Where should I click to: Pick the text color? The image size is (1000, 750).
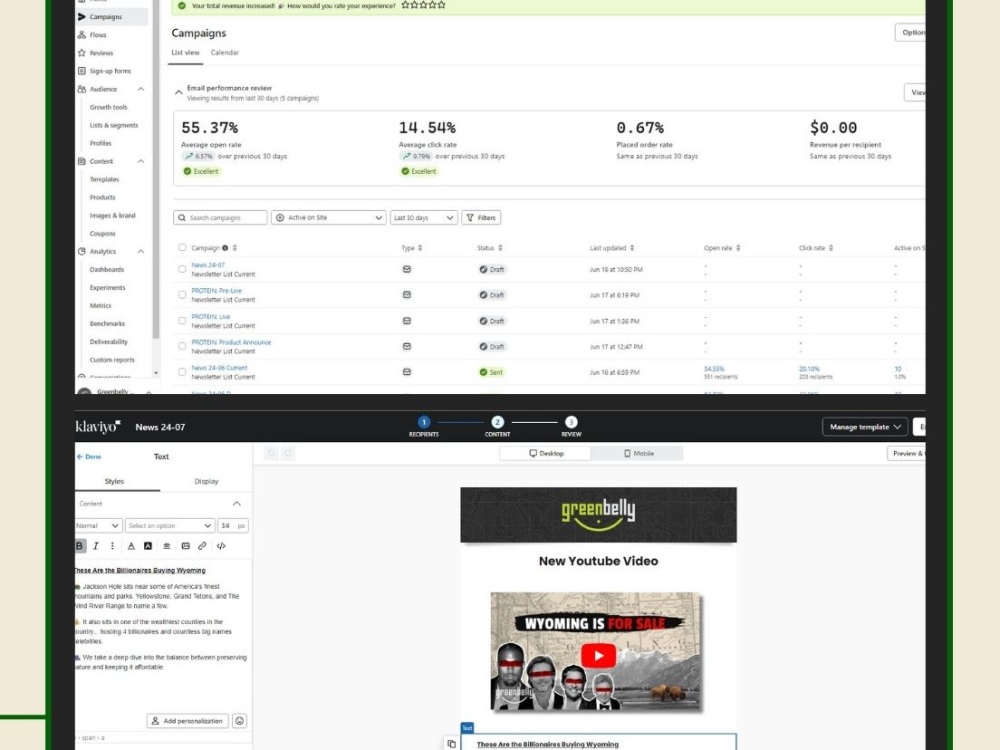131,546
